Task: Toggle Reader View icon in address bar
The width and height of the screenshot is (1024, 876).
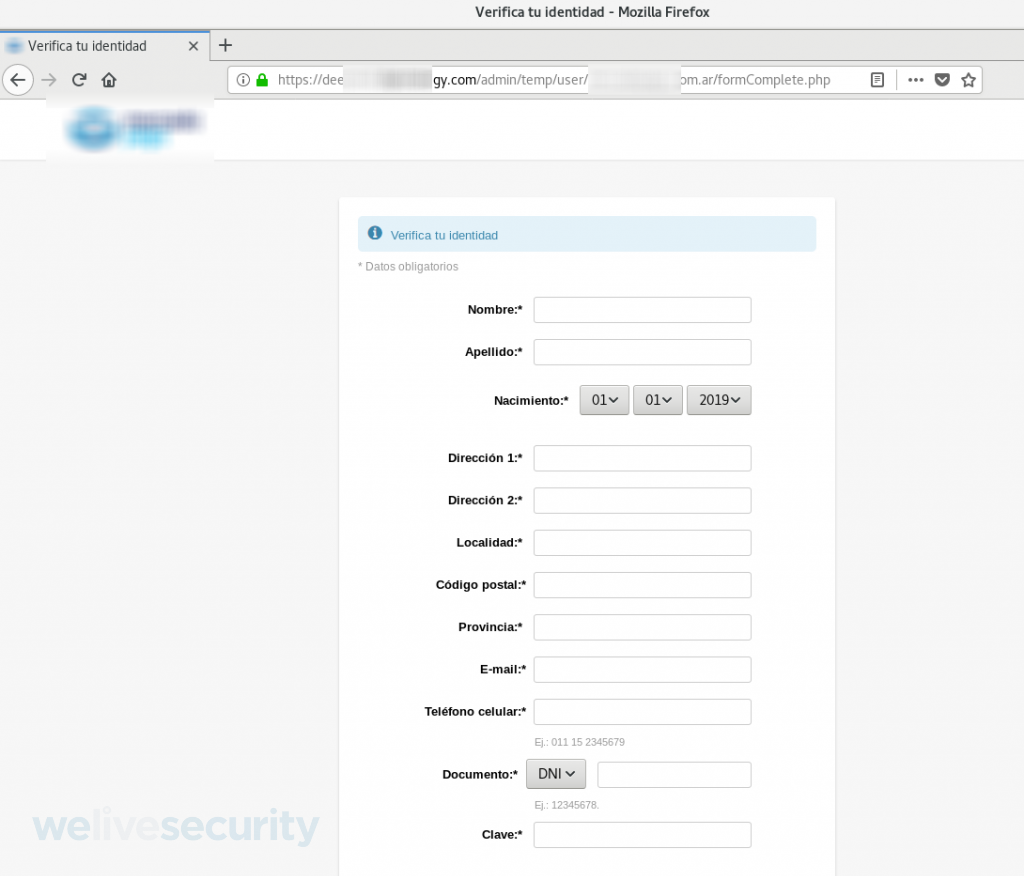Action: [877, 80]
